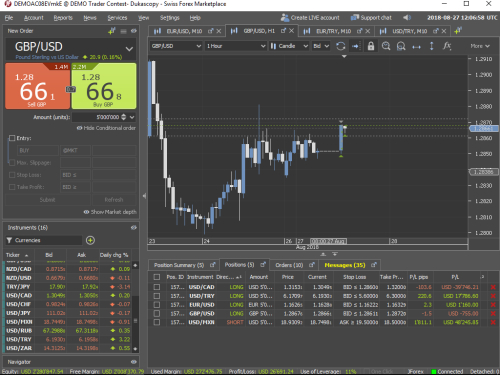Image resolution: width=500 pixels, height=375 pixels.
Task: Switch to the Messages (35) tab
Action: (345, 265)
